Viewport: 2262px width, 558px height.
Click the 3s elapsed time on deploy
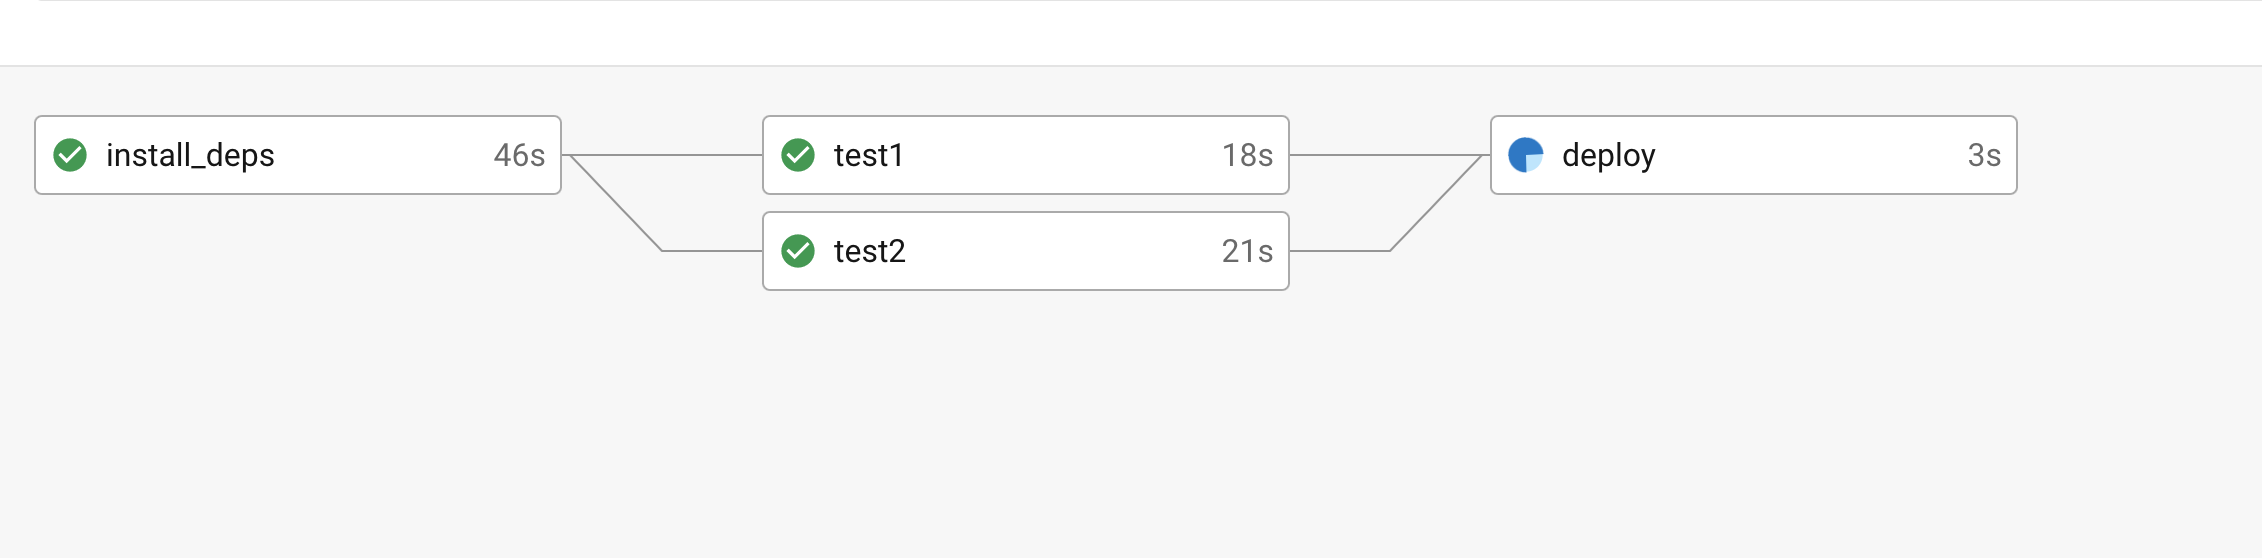[1984, 155]
